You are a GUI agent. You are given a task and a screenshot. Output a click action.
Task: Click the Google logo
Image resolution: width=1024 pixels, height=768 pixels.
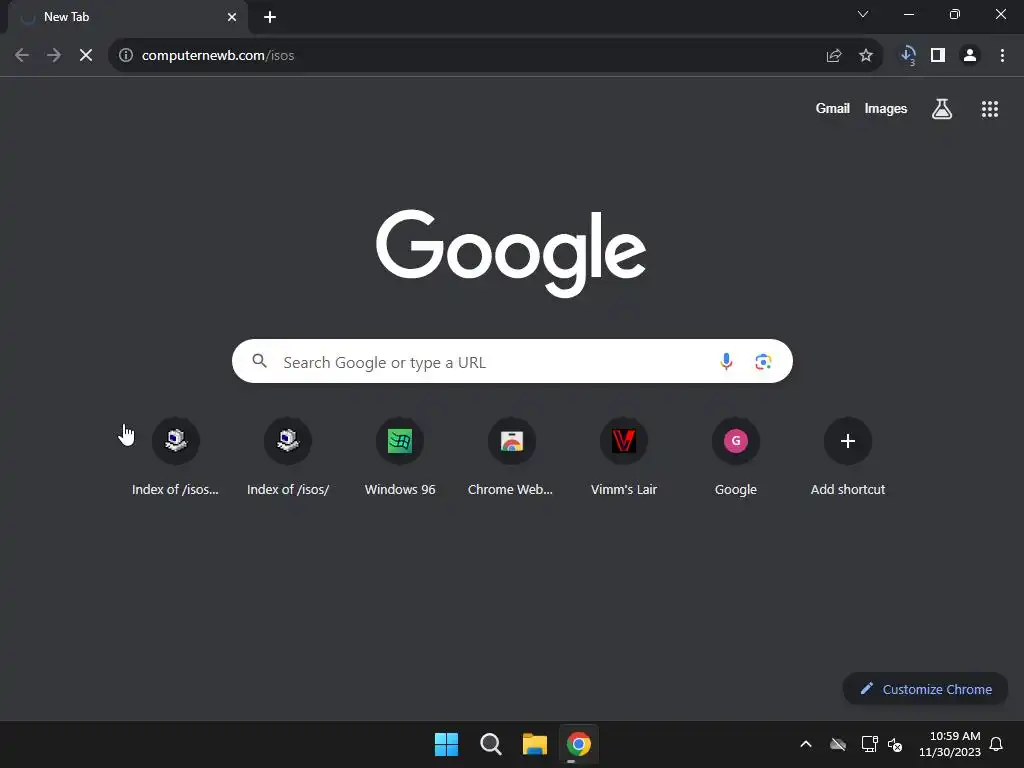click(x=511, y=253)
